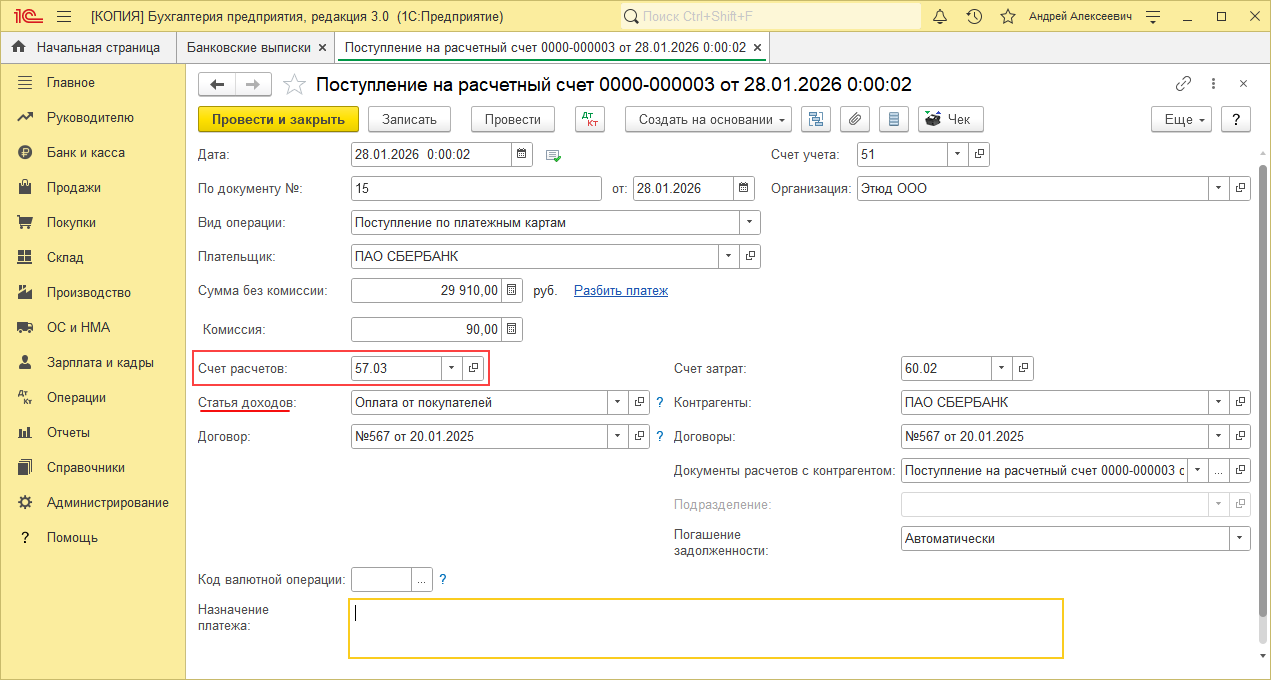Click the Разбить платеж link

(x=620, y=290)
